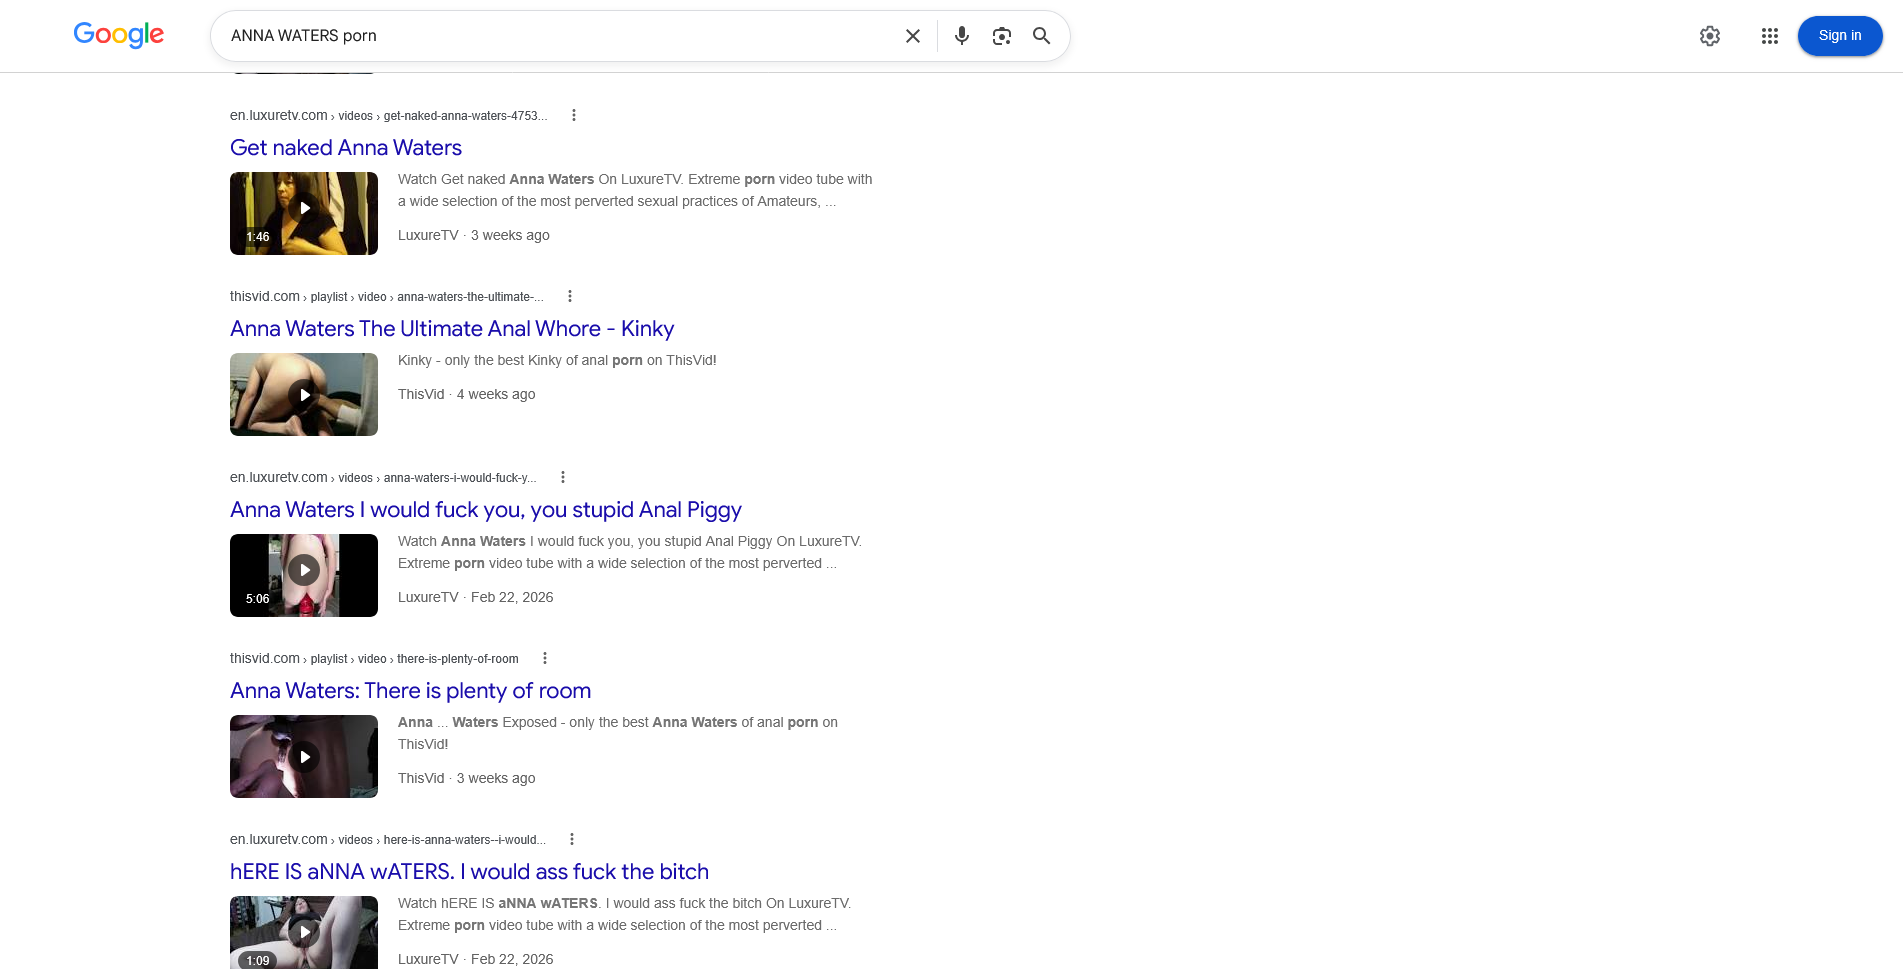Open the result title above the 1:09 video
The width and height of the screenshot is (1903, 969).
tap(469, 872)
